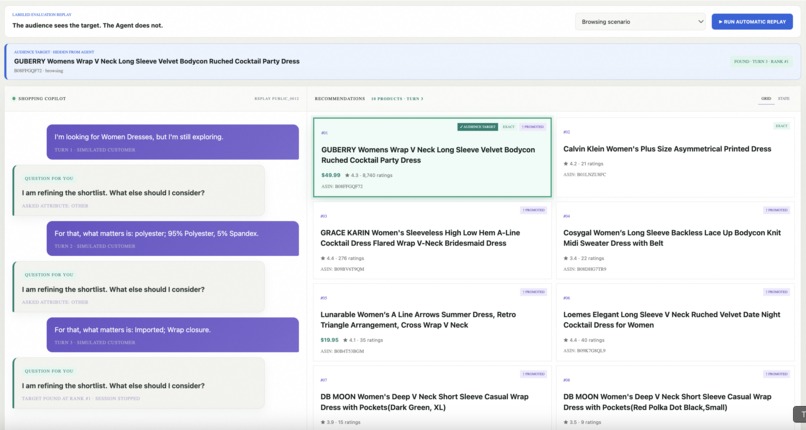Click "The audience sees the target" heading
Viewport: 806px width, 430px height.
click(87, 25)
